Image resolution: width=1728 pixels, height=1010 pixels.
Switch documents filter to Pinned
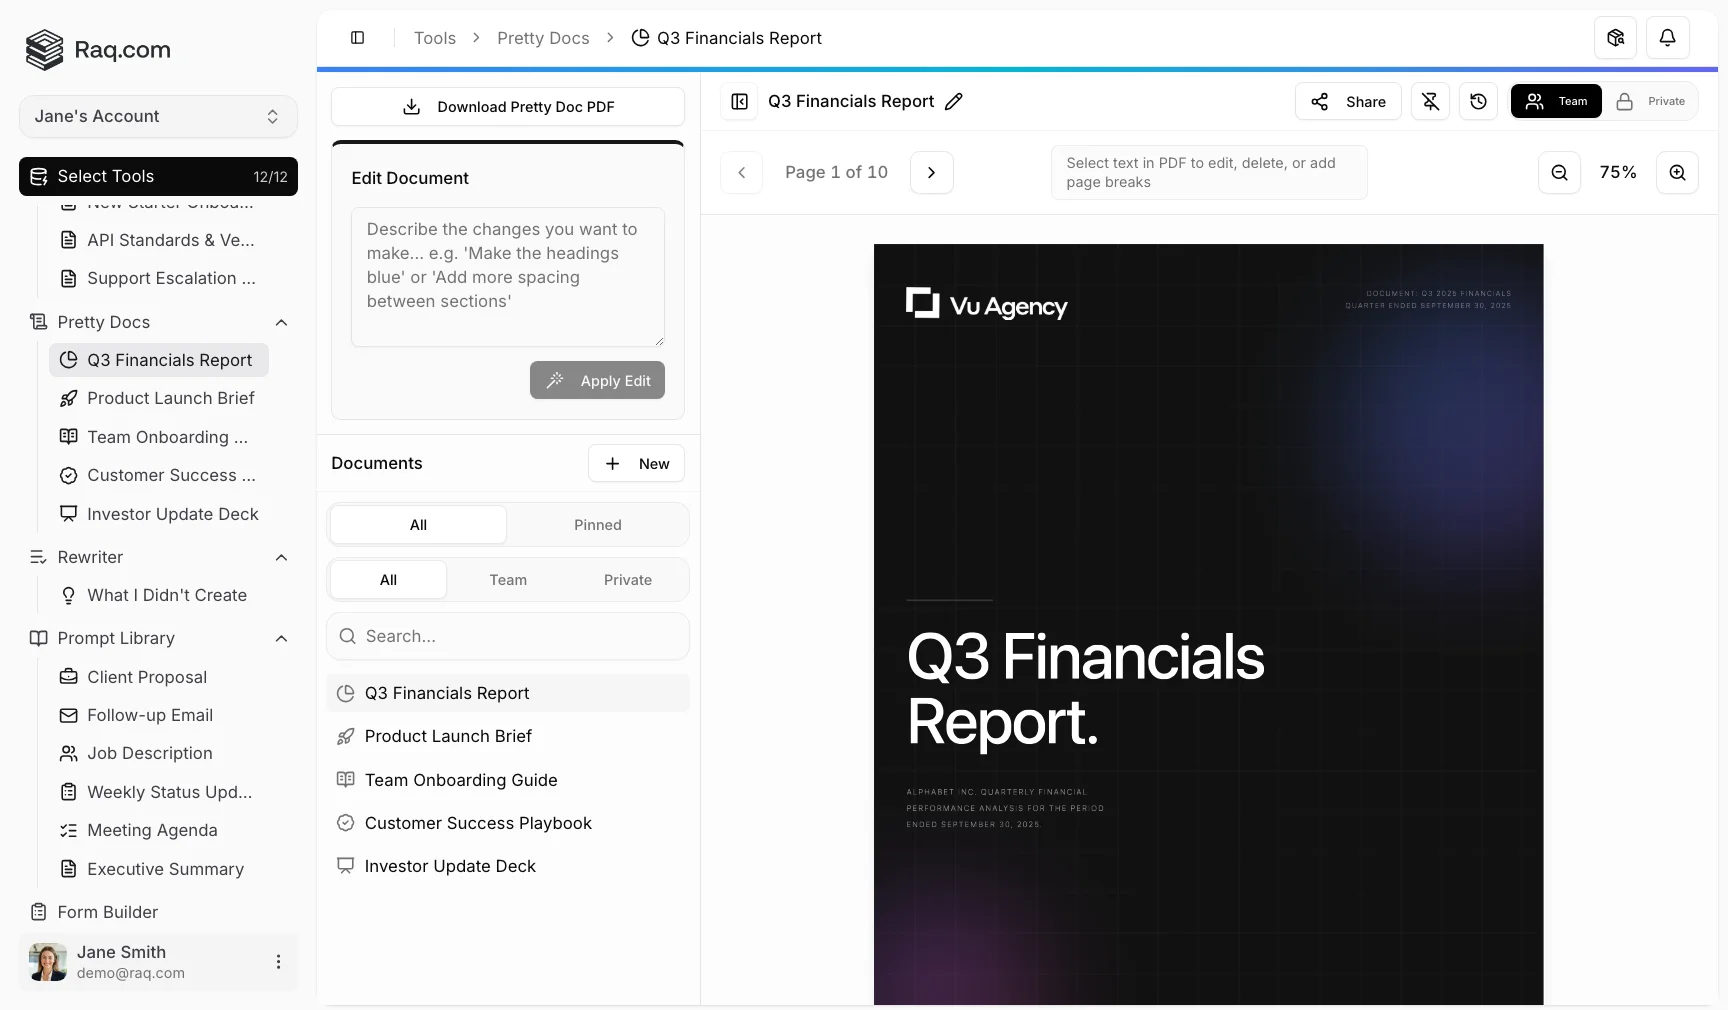[597, 525]
